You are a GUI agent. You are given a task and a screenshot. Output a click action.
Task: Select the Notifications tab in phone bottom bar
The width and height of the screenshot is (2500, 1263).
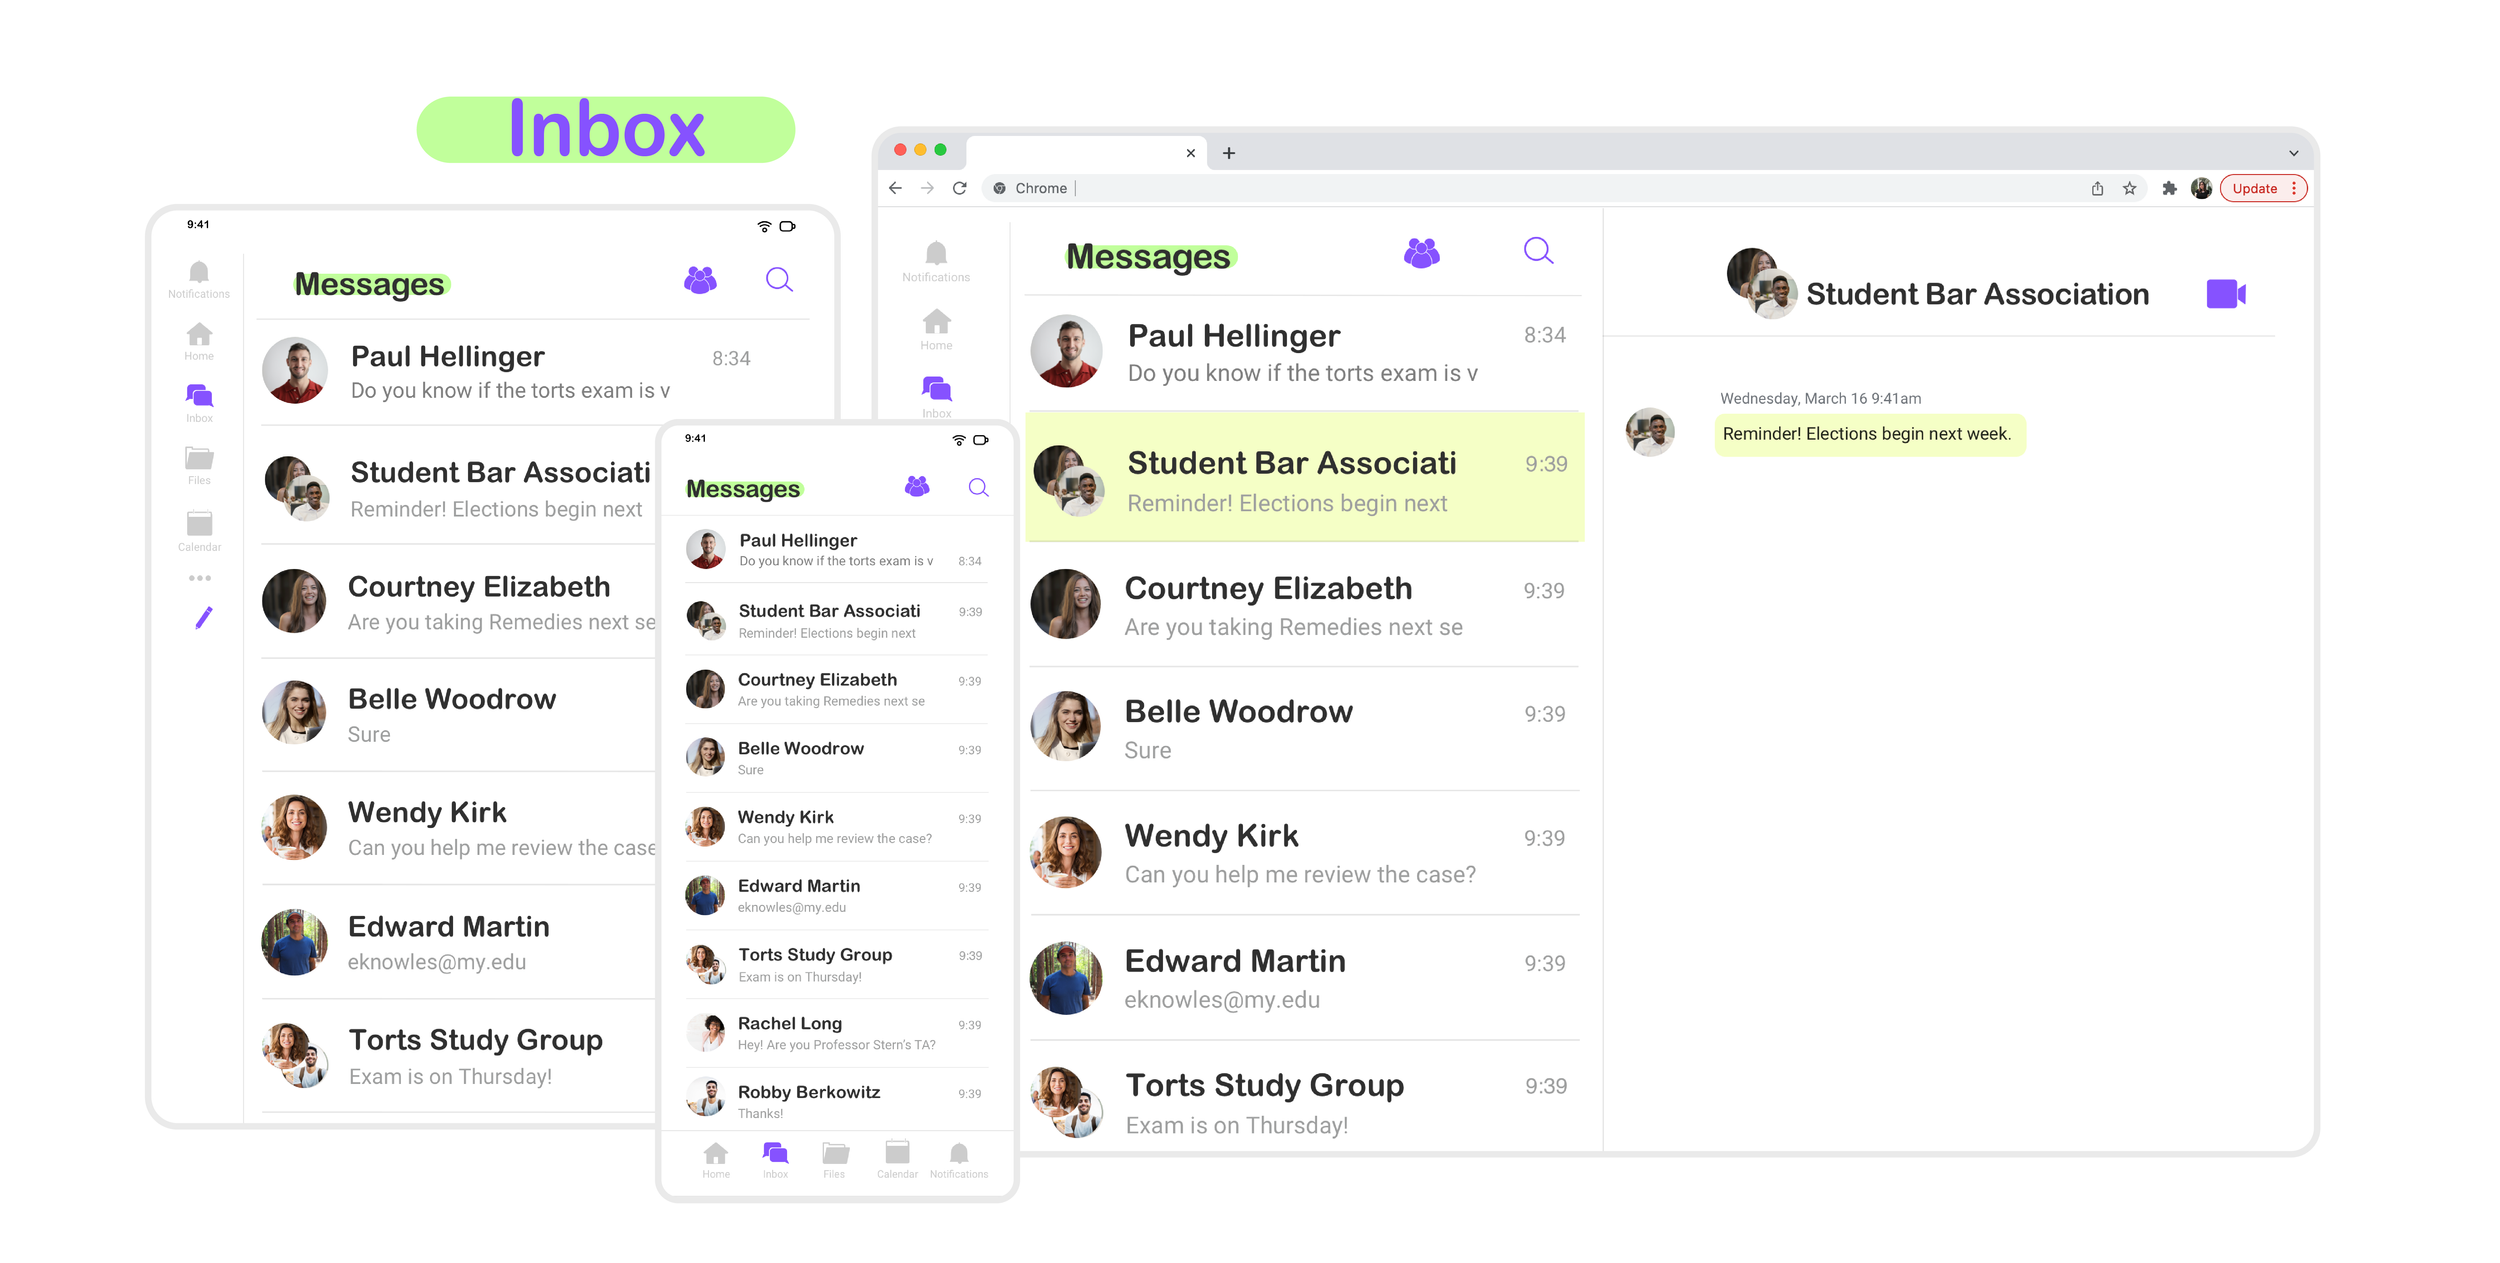pos(958,1159)
